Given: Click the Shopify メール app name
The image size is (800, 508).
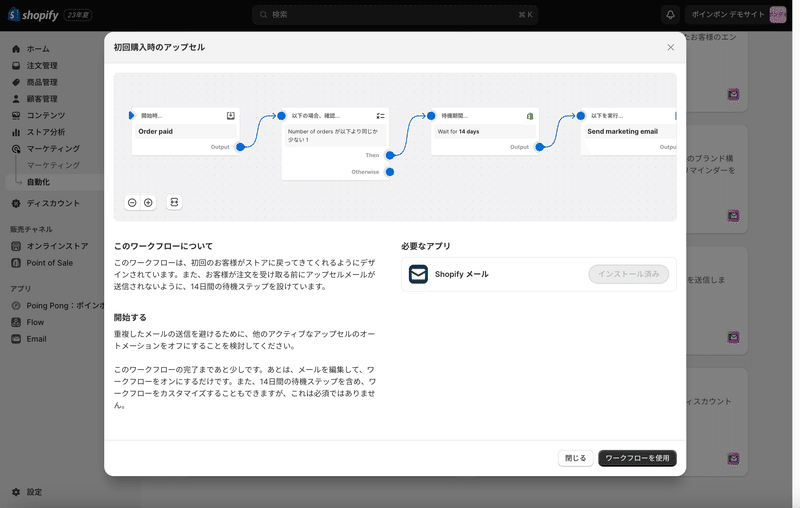Looking at the screenshot, I should tap(461, 274).
